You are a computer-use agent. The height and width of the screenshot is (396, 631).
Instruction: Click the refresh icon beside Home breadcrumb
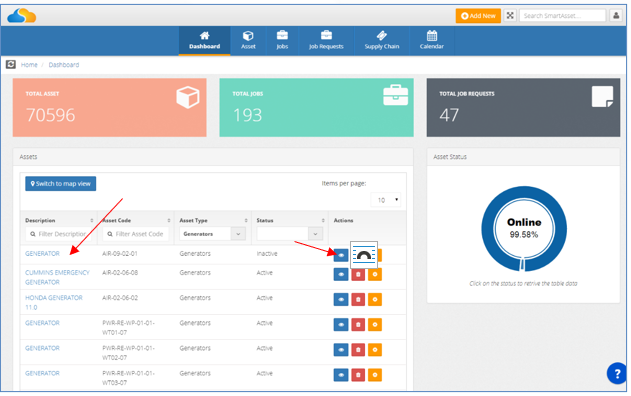10,64
